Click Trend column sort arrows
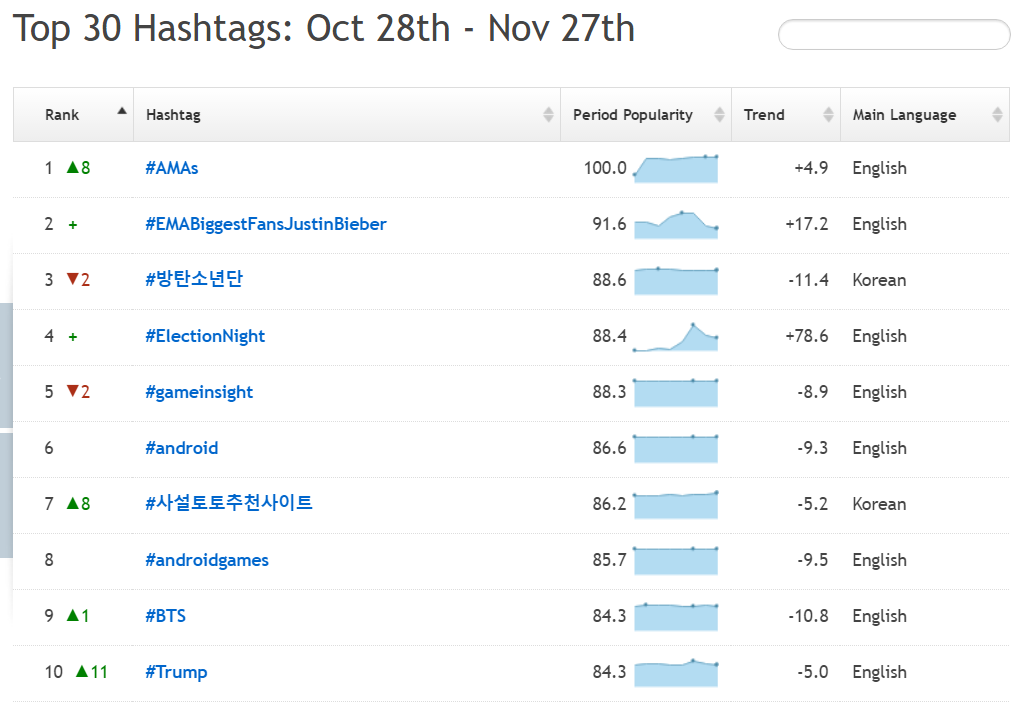Screen dimensions: 1027x722 click(x=828, y=115)
